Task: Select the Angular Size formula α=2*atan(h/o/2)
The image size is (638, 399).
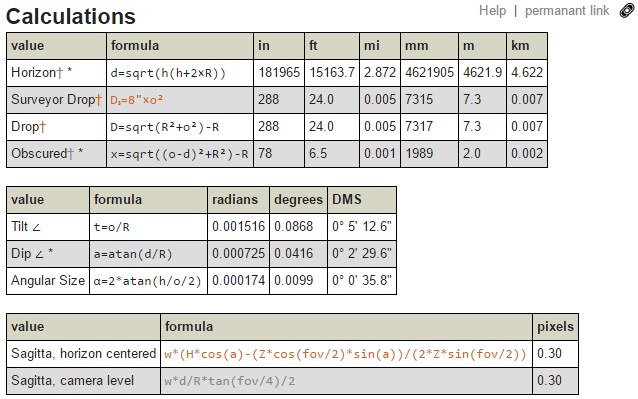Action: point(147,281)
